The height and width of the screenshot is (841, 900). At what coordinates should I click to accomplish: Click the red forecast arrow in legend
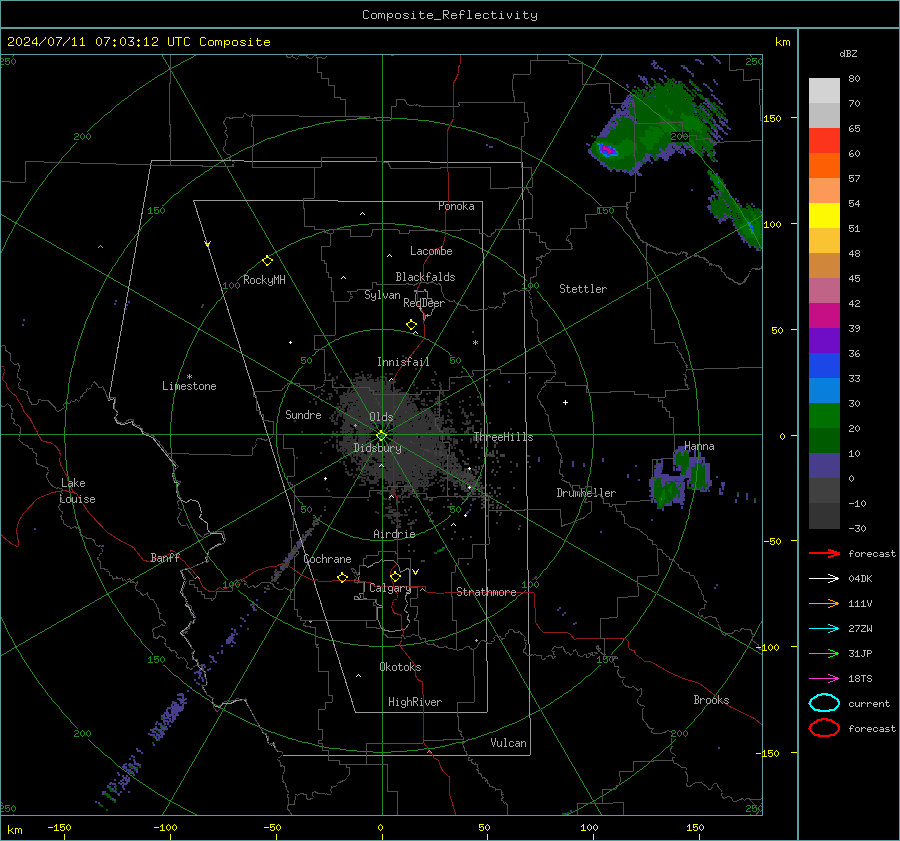coord(824,553)
